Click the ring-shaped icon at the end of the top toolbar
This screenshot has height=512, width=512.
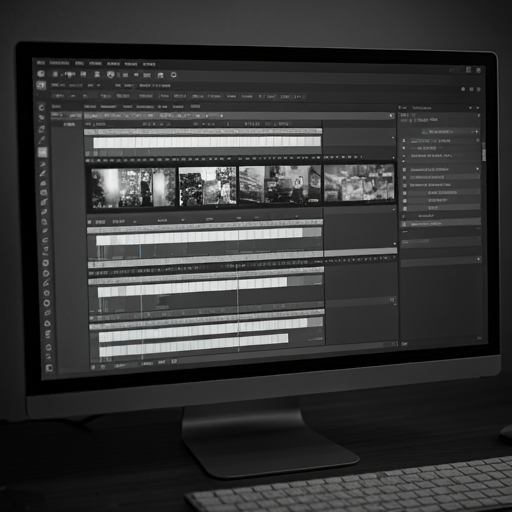coord(174,75)
